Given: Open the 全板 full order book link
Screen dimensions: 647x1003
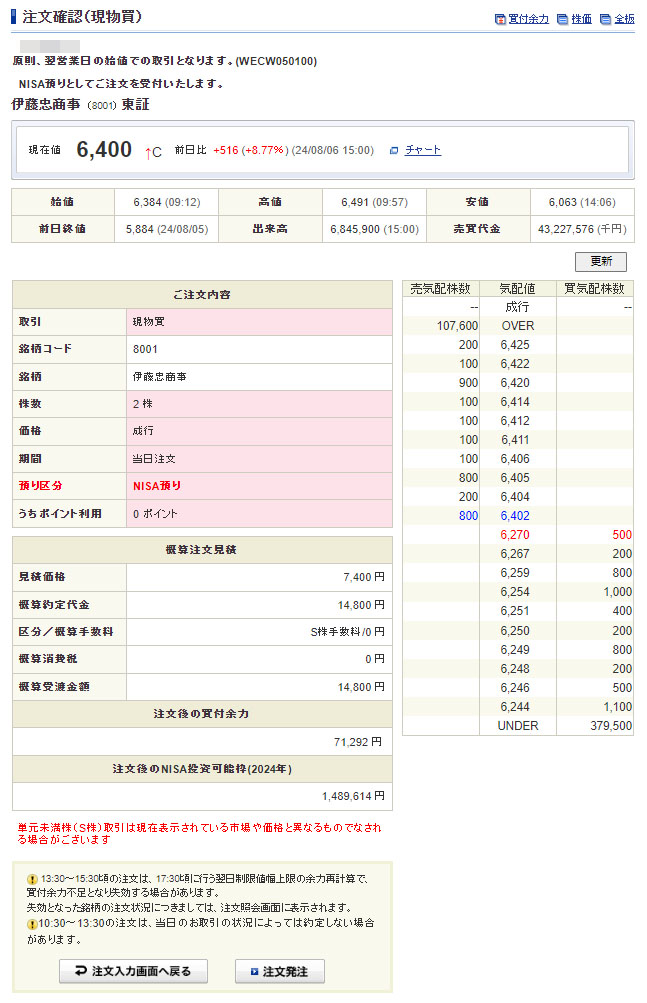Looking at the screenshot, I should pos(624,19).
